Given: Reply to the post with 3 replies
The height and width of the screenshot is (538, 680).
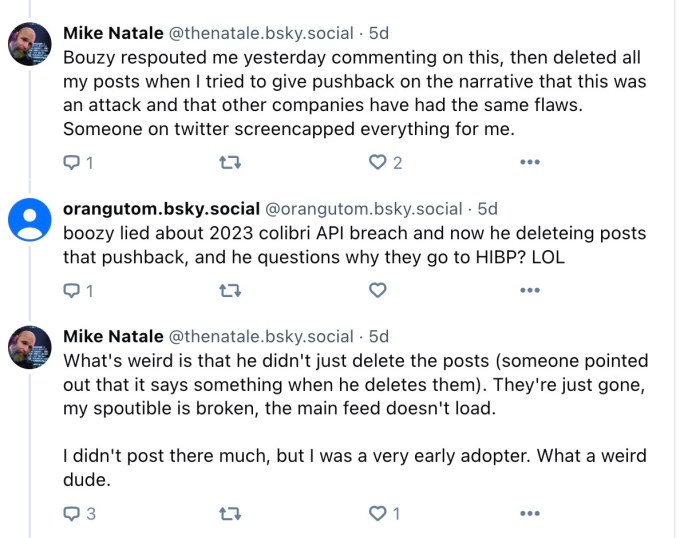Looking at the screenshot, I should click(71, 514).
